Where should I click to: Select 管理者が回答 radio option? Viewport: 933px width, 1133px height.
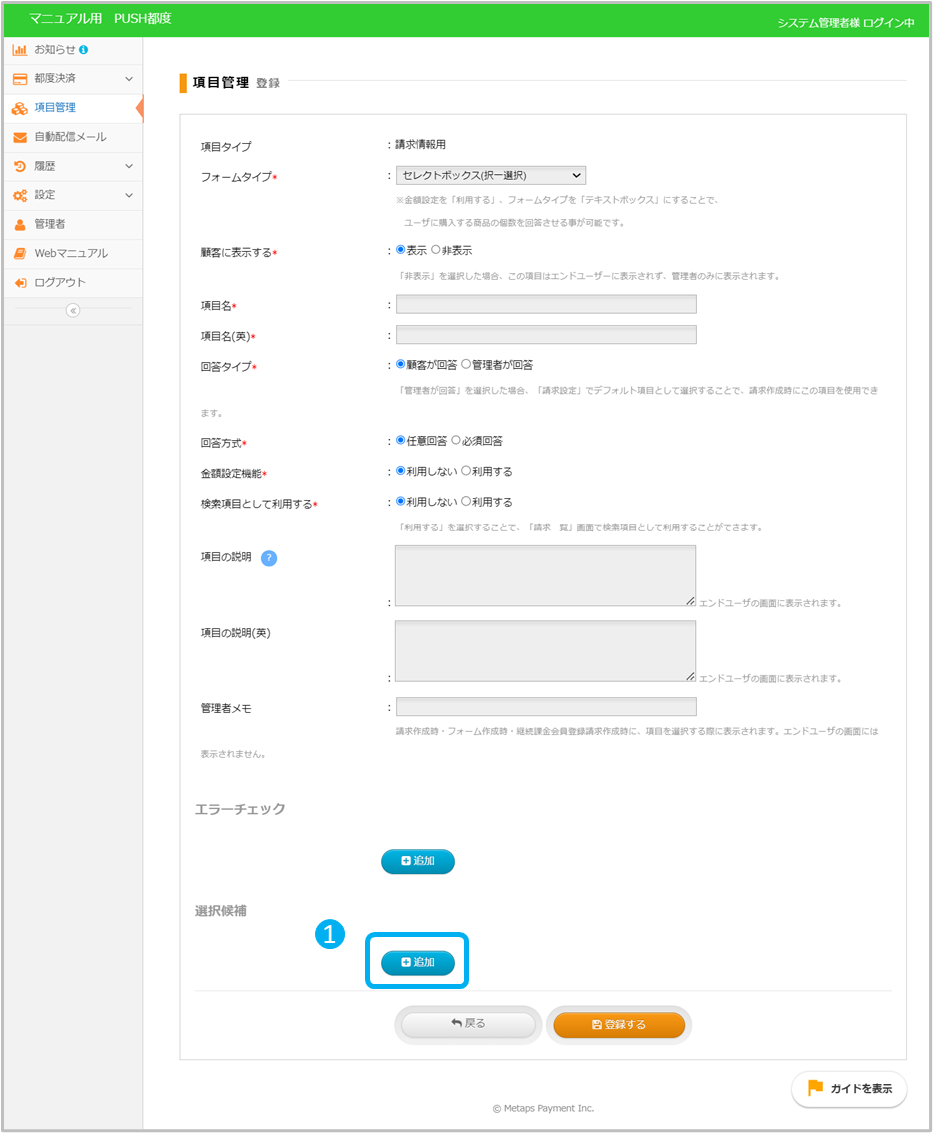pos(466,365)
